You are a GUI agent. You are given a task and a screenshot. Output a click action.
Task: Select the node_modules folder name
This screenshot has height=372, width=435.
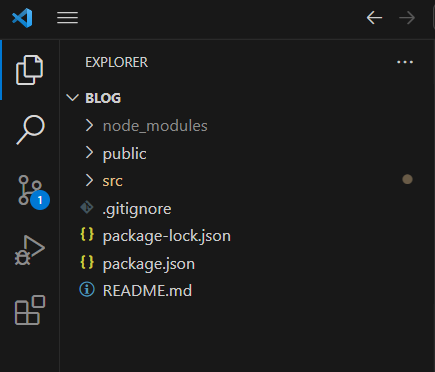[155, 126]
